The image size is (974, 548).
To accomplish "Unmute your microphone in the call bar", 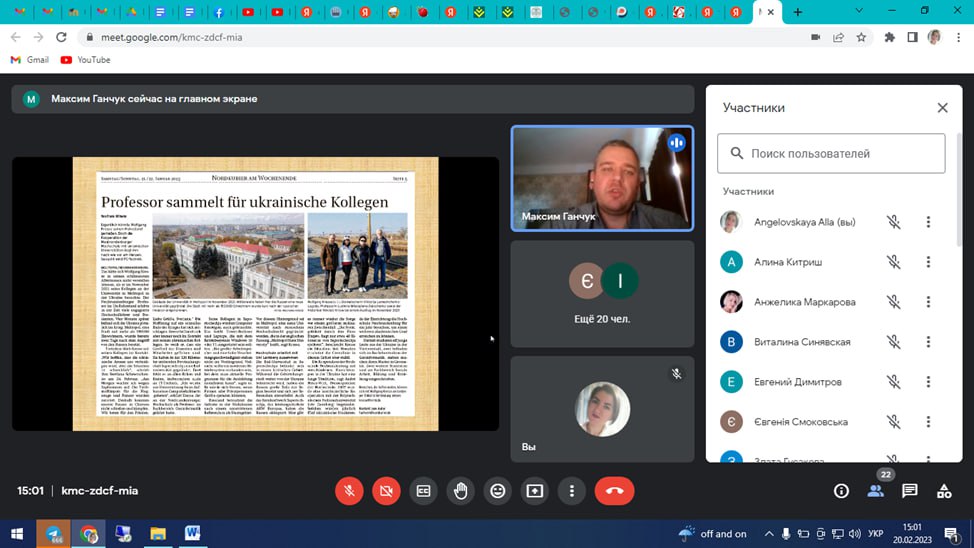I will coord(349,491).
